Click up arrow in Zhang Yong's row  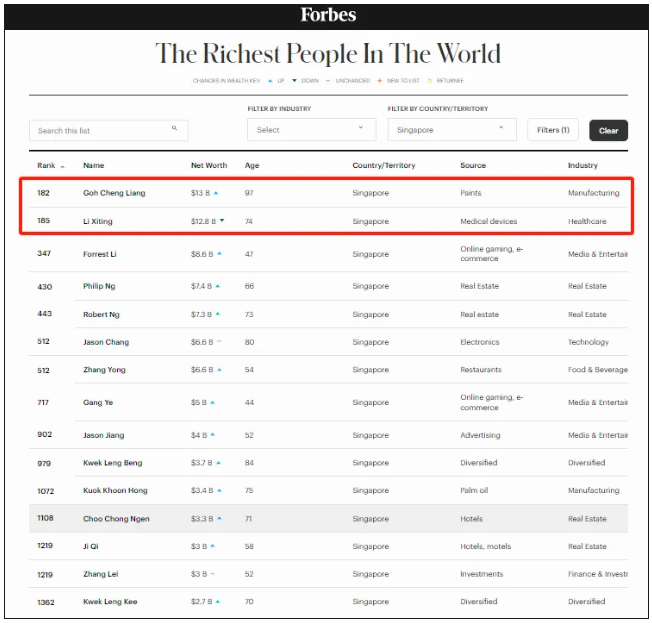(x=220, y=370)
